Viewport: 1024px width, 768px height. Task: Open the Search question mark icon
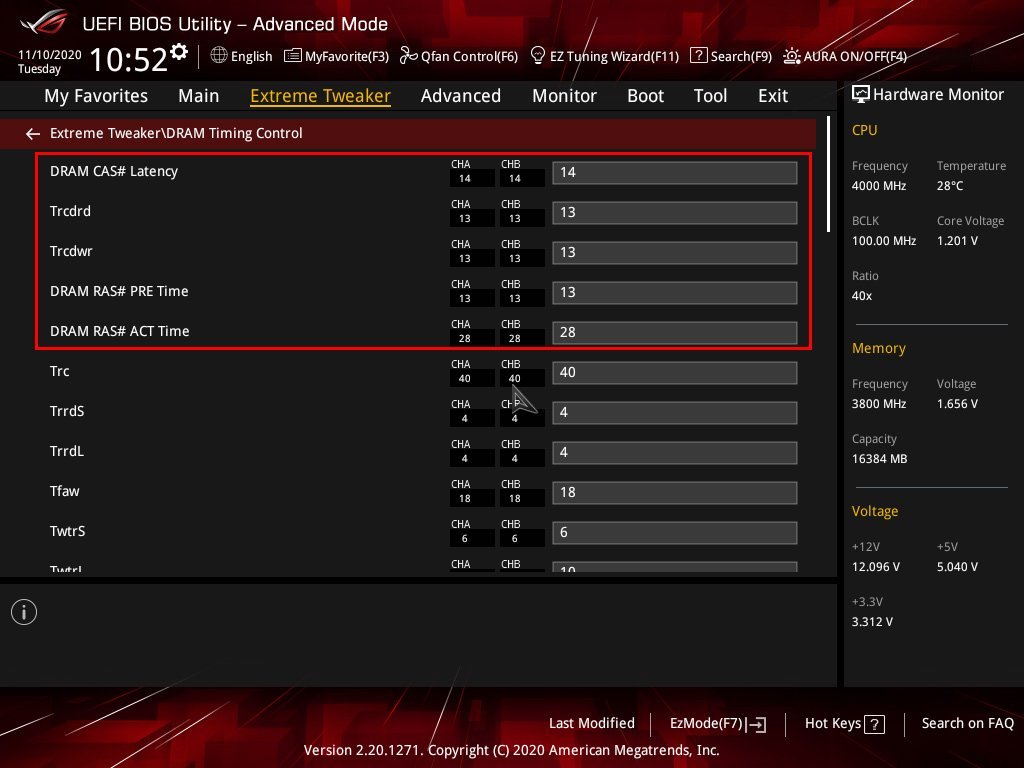(698, 56)
